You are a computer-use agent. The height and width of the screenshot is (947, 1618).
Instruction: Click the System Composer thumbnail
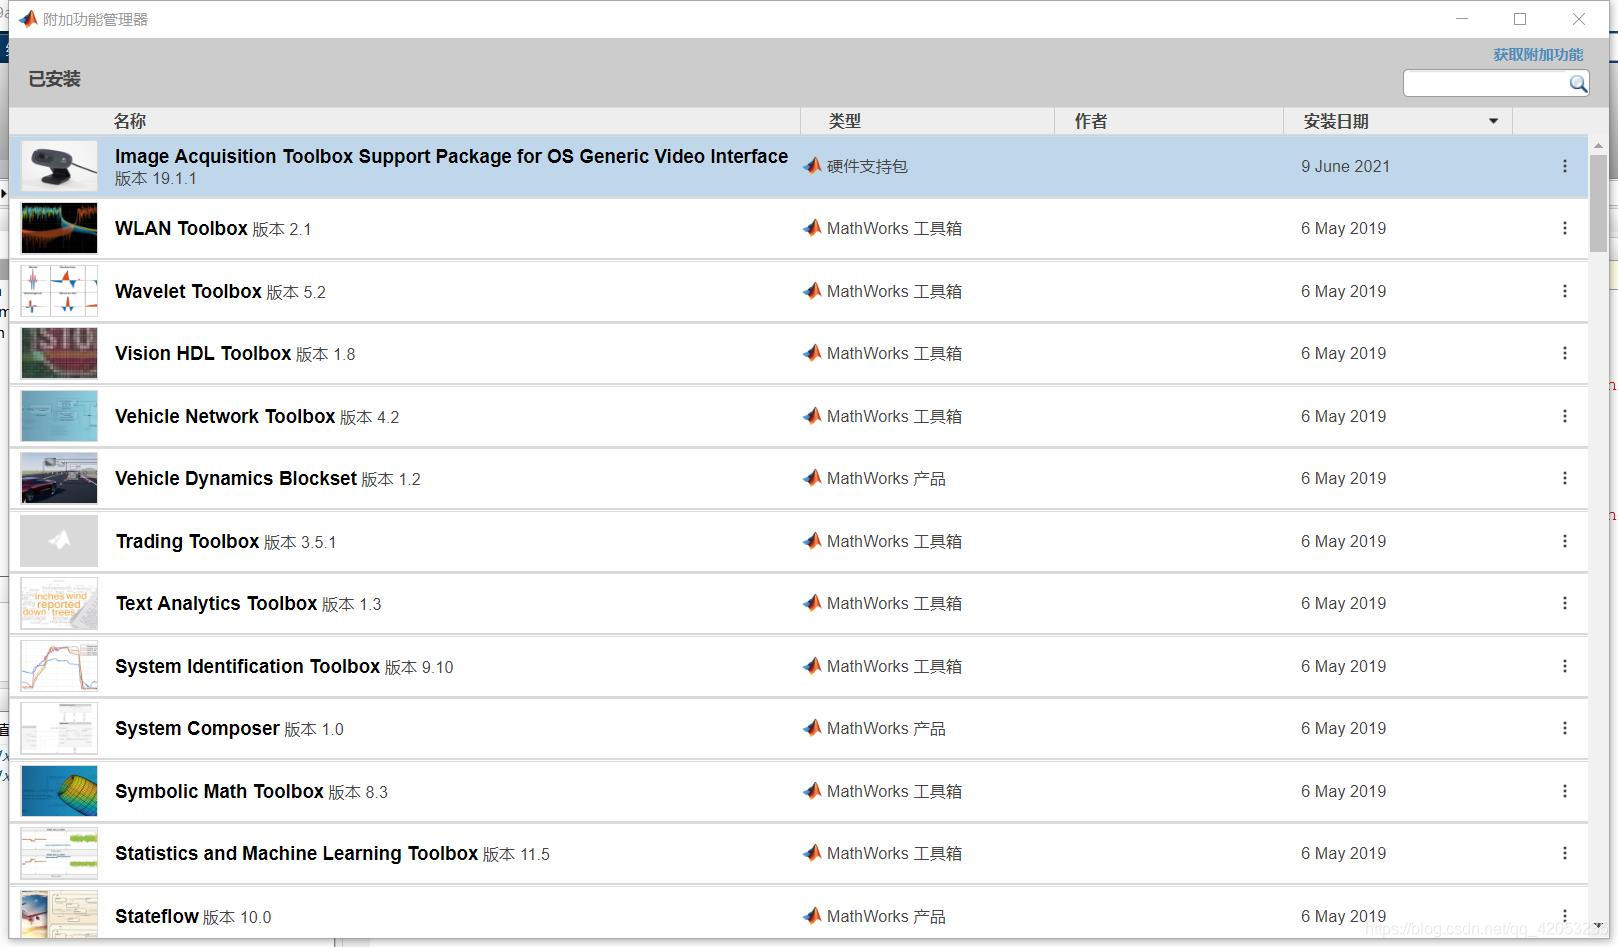(x=59, y=728)
